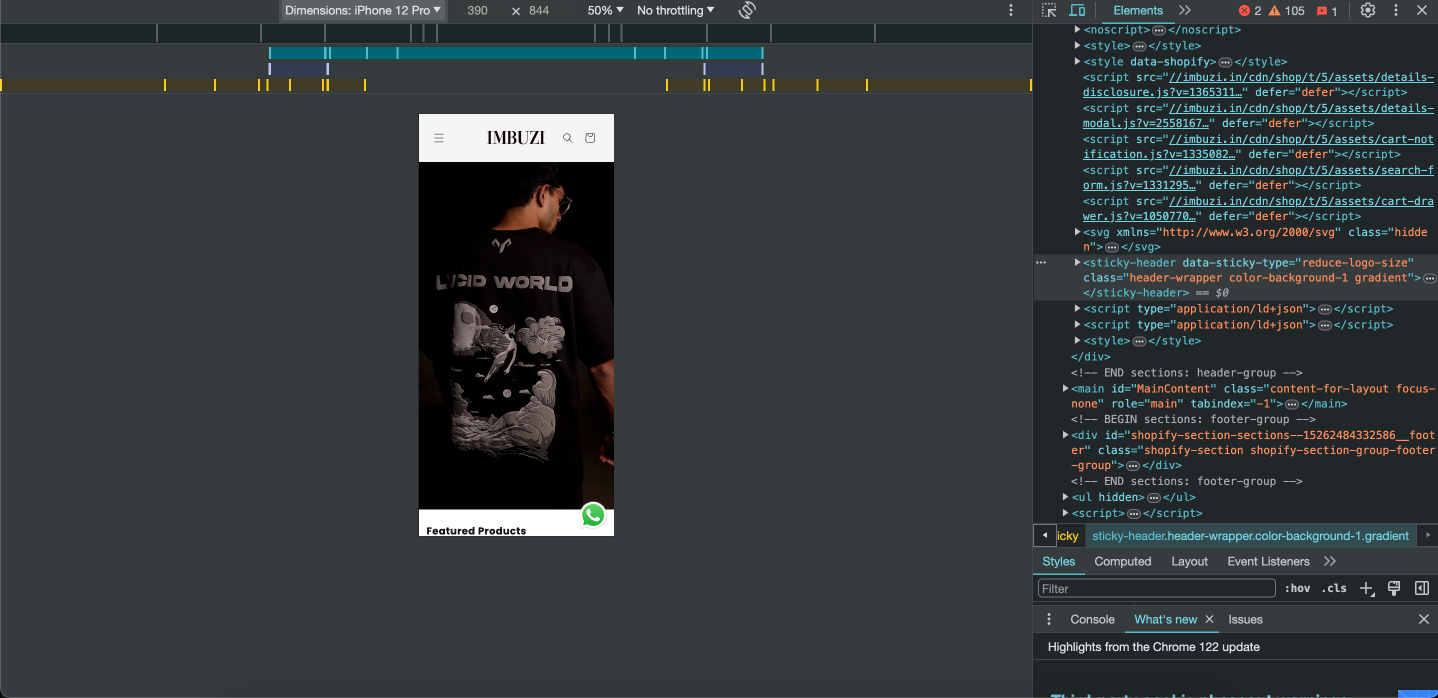Open the Dimensions iPhone 12 Pro dropdown
The width and height of the screenshot is (1438, 698).
[362, 10]
